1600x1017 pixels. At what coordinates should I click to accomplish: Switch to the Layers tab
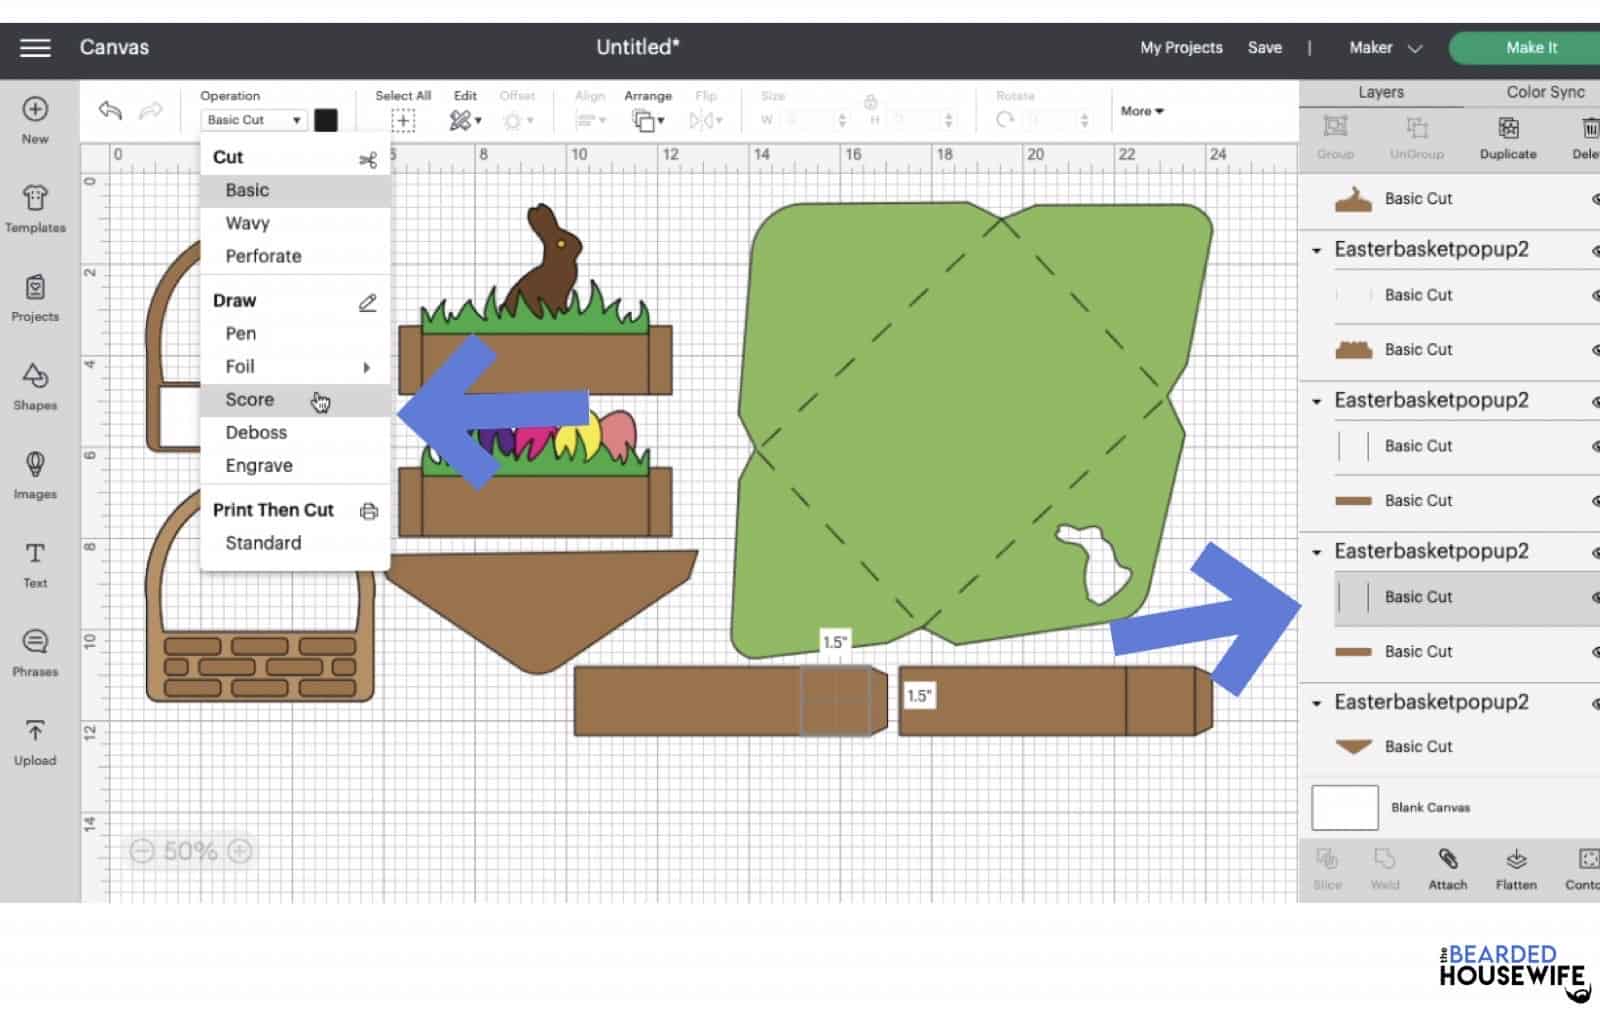tap(1380, 92)
